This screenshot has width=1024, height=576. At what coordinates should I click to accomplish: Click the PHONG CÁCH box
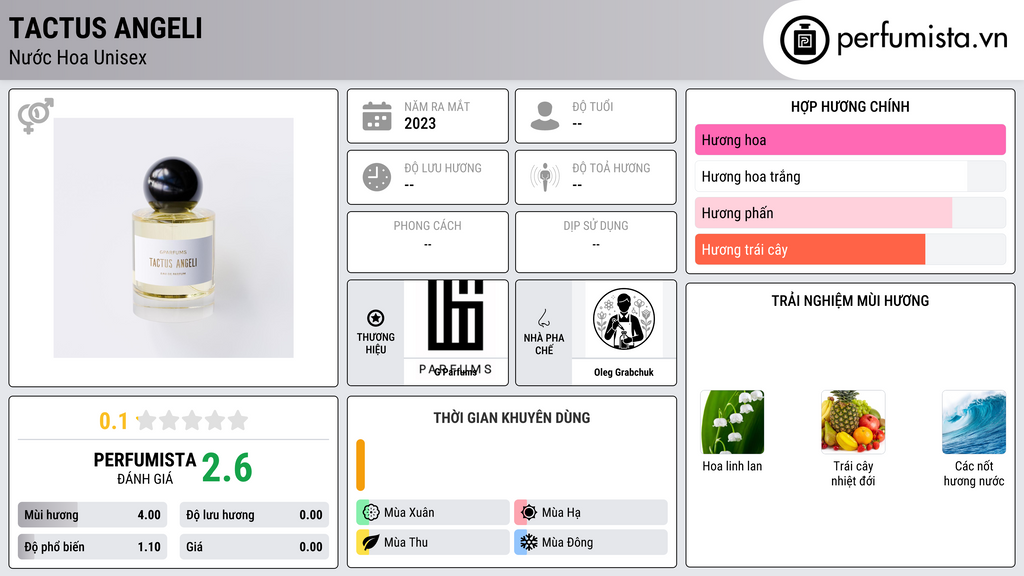tap(428, 242)
